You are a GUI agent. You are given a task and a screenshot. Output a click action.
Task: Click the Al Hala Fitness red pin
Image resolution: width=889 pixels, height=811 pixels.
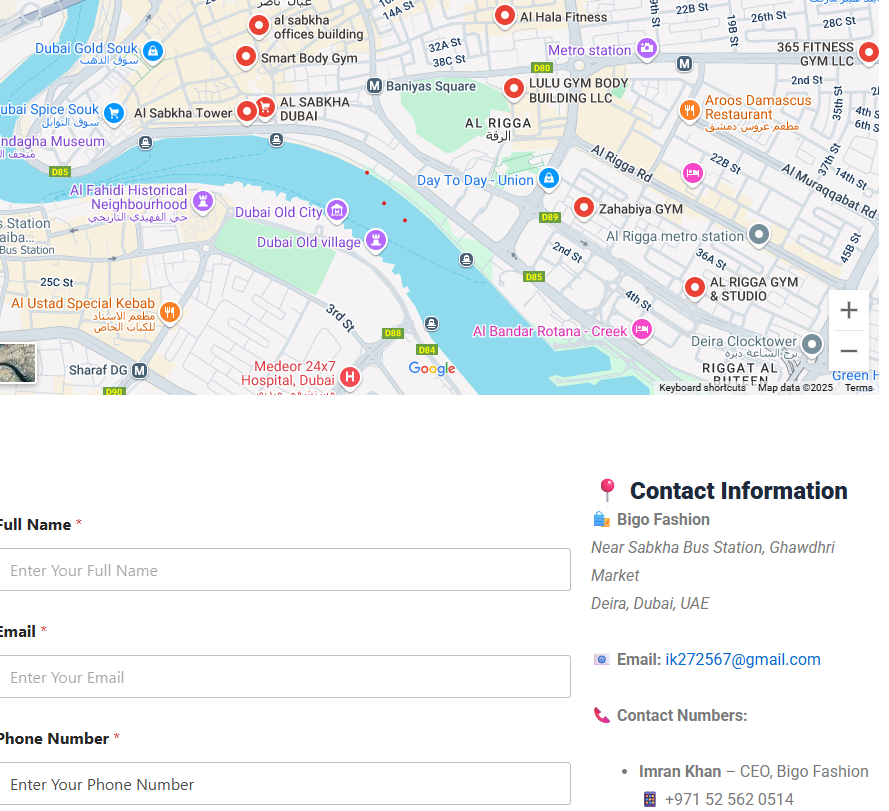(505, 16)
